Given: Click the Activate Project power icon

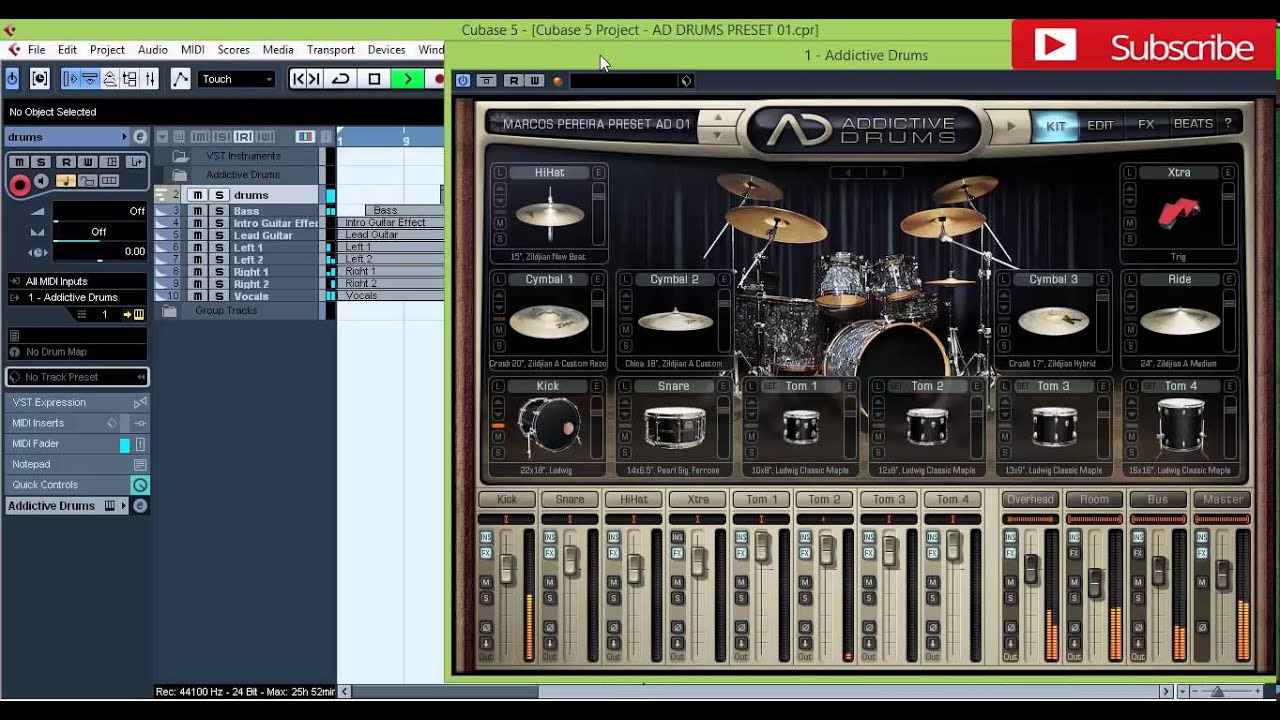Looking at the screenshot, I should [x=12, y=79].
